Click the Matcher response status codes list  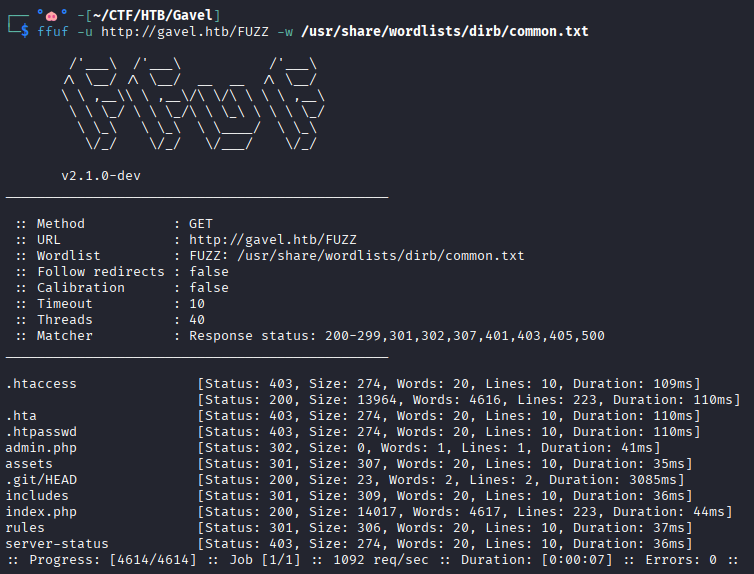(x=397, y=336)
